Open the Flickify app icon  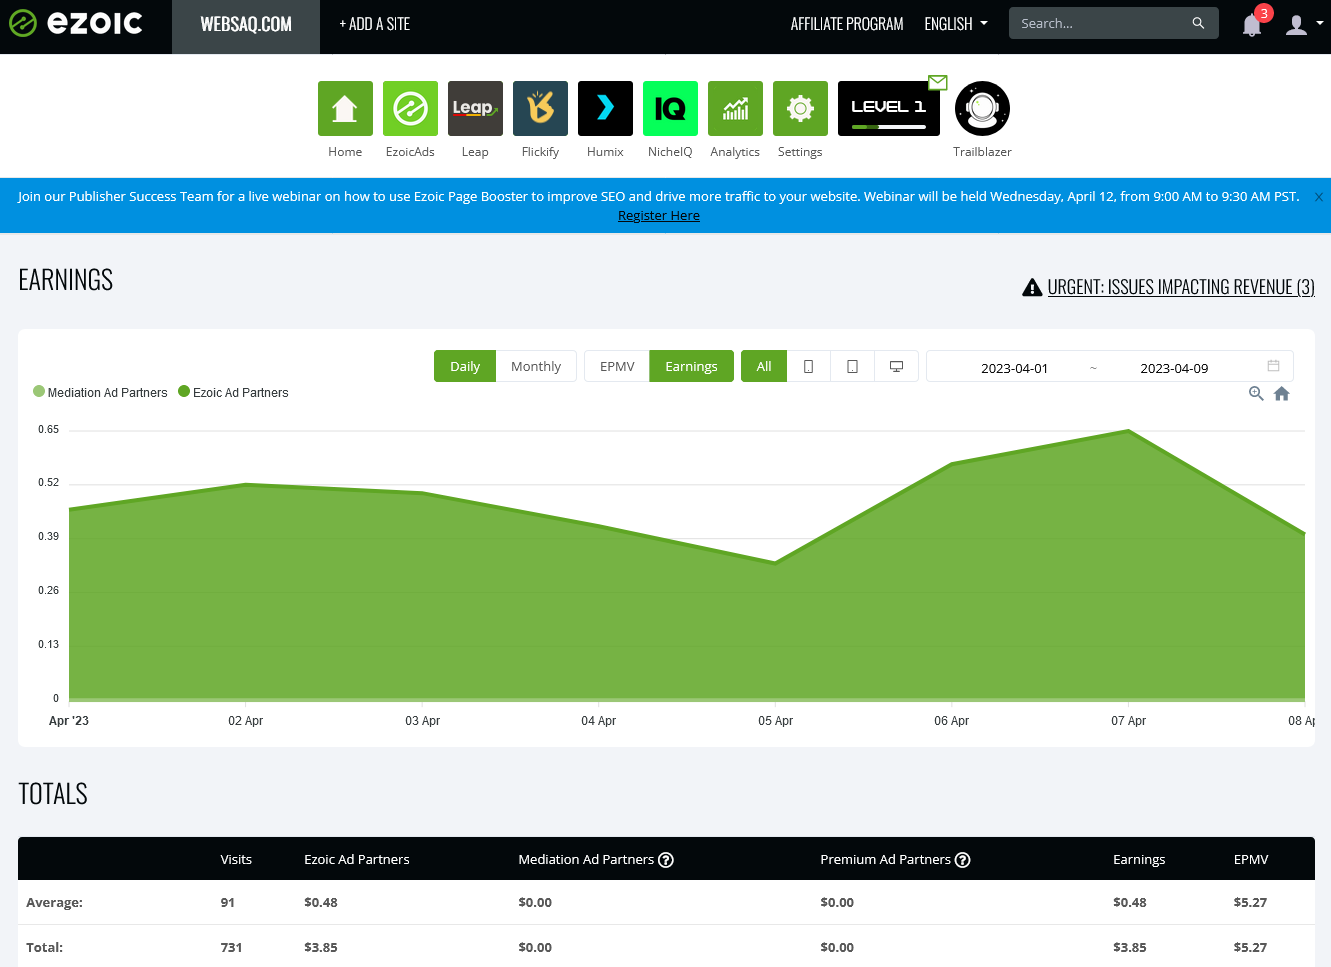(540, 108)
